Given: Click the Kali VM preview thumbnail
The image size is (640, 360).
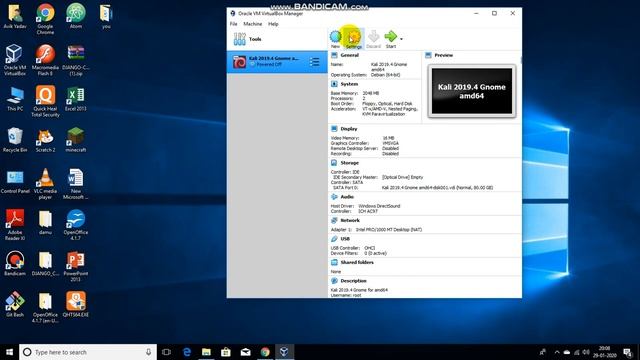Looking at the screenshot, I should (471, 91).
